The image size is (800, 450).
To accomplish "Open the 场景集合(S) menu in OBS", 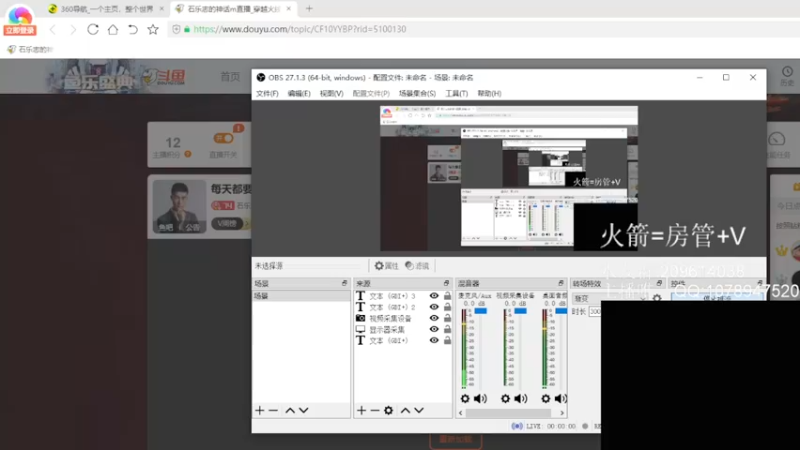I will [417, 93].
